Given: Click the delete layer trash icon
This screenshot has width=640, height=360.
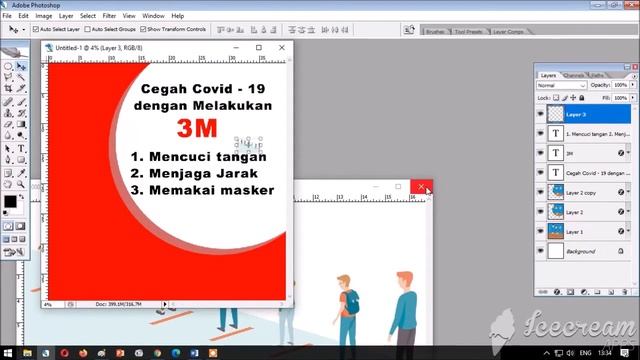Looking at the screenshot, I should 624,292.
